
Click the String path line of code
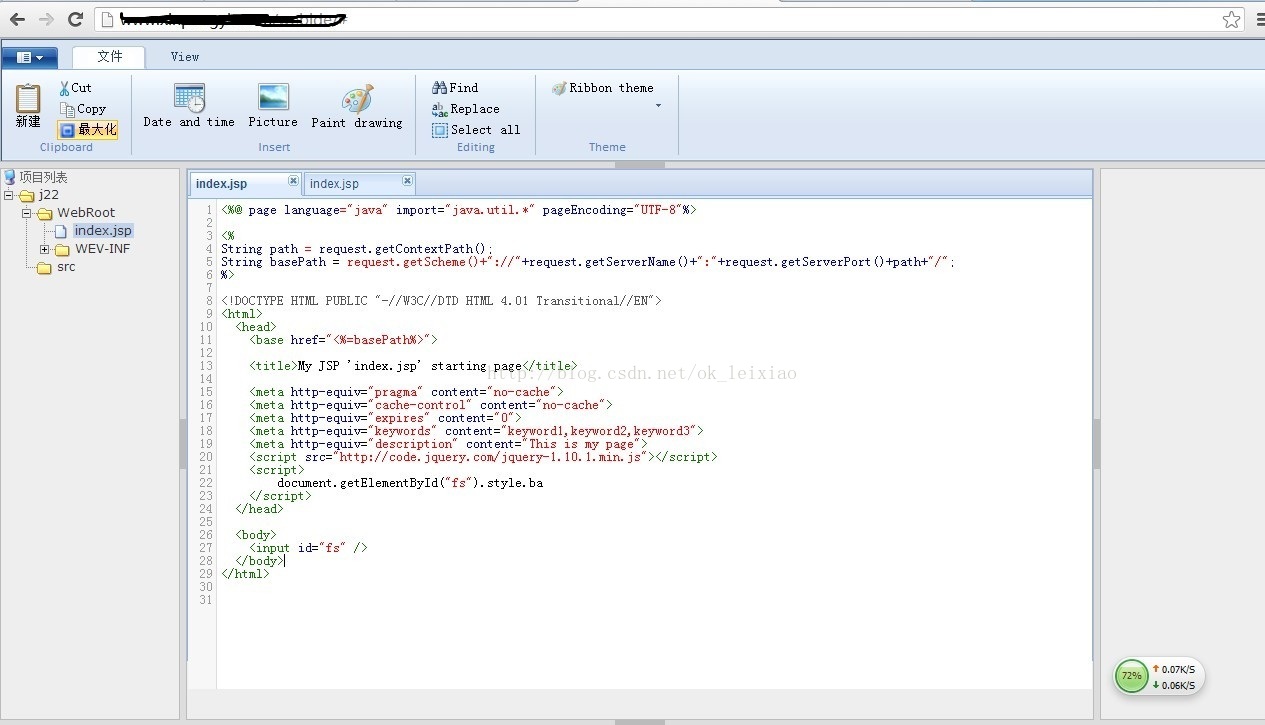point(357,249)
